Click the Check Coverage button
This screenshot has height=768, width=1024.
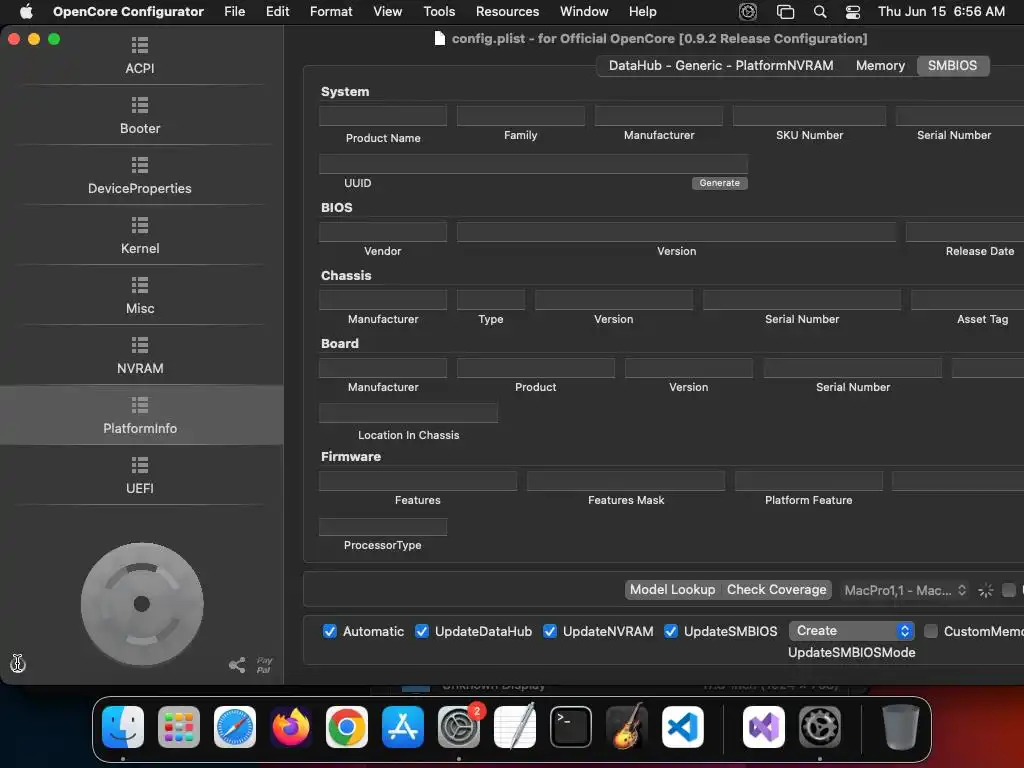pyautogui.click(x=776, y=590)
